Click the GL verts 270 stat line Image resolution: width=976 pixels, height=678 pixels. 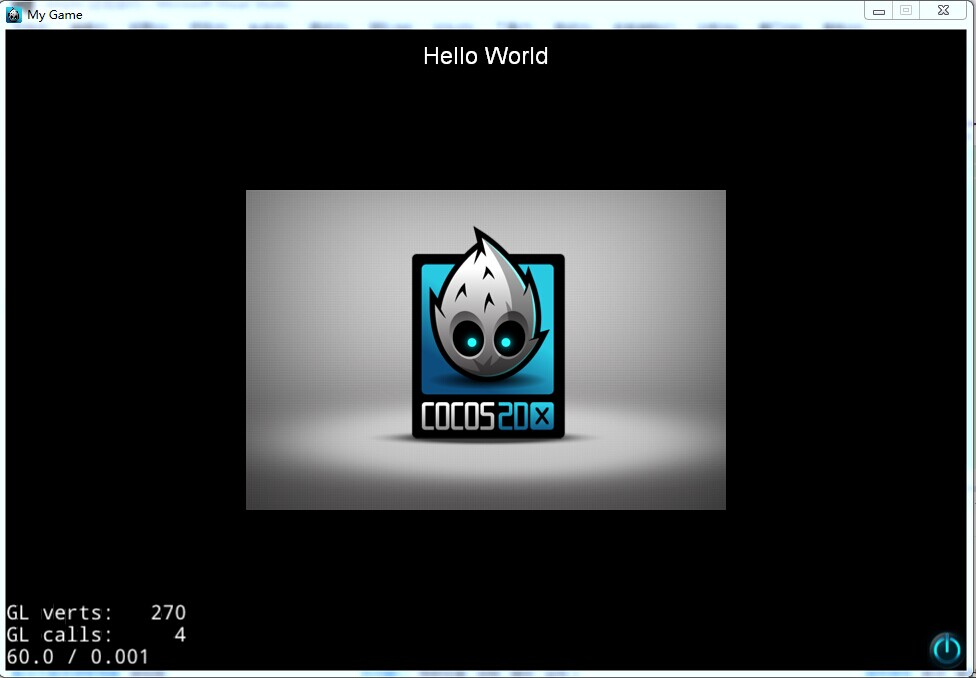[x=96, y=613]
